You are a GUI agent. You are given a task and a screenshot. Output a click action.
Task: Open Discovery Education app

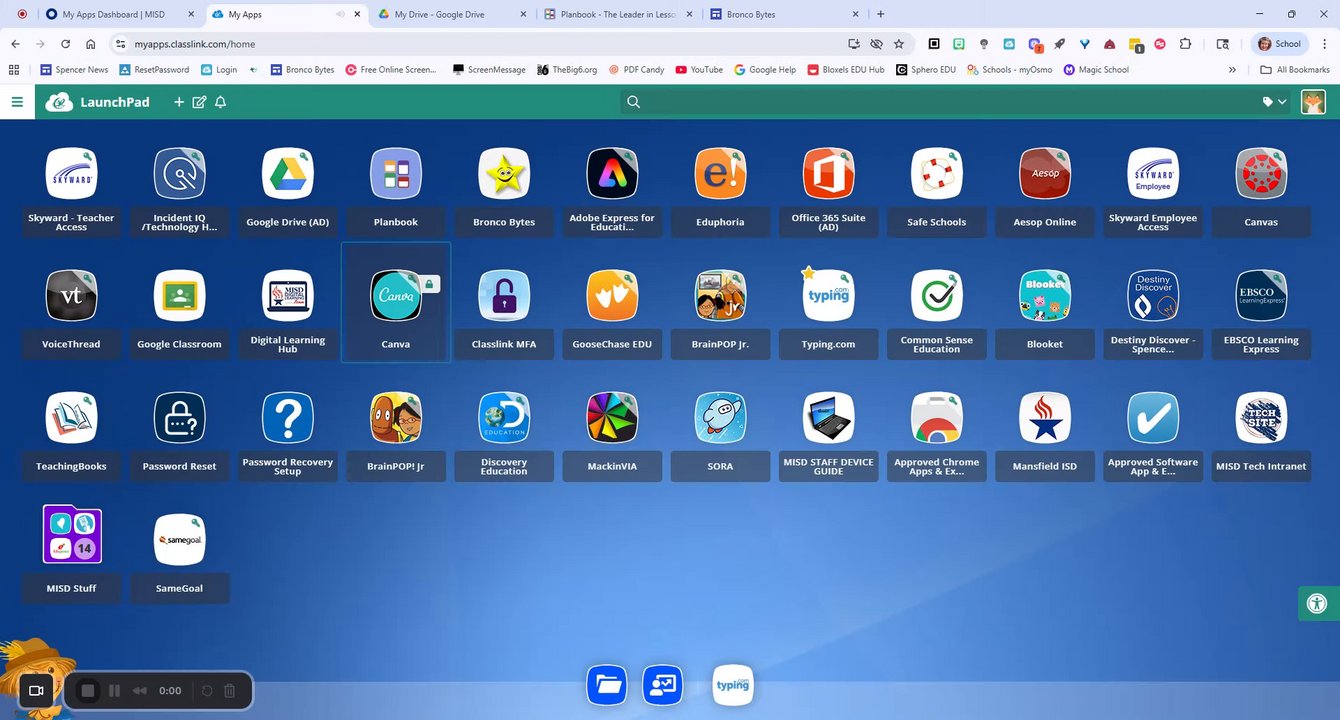504,418
